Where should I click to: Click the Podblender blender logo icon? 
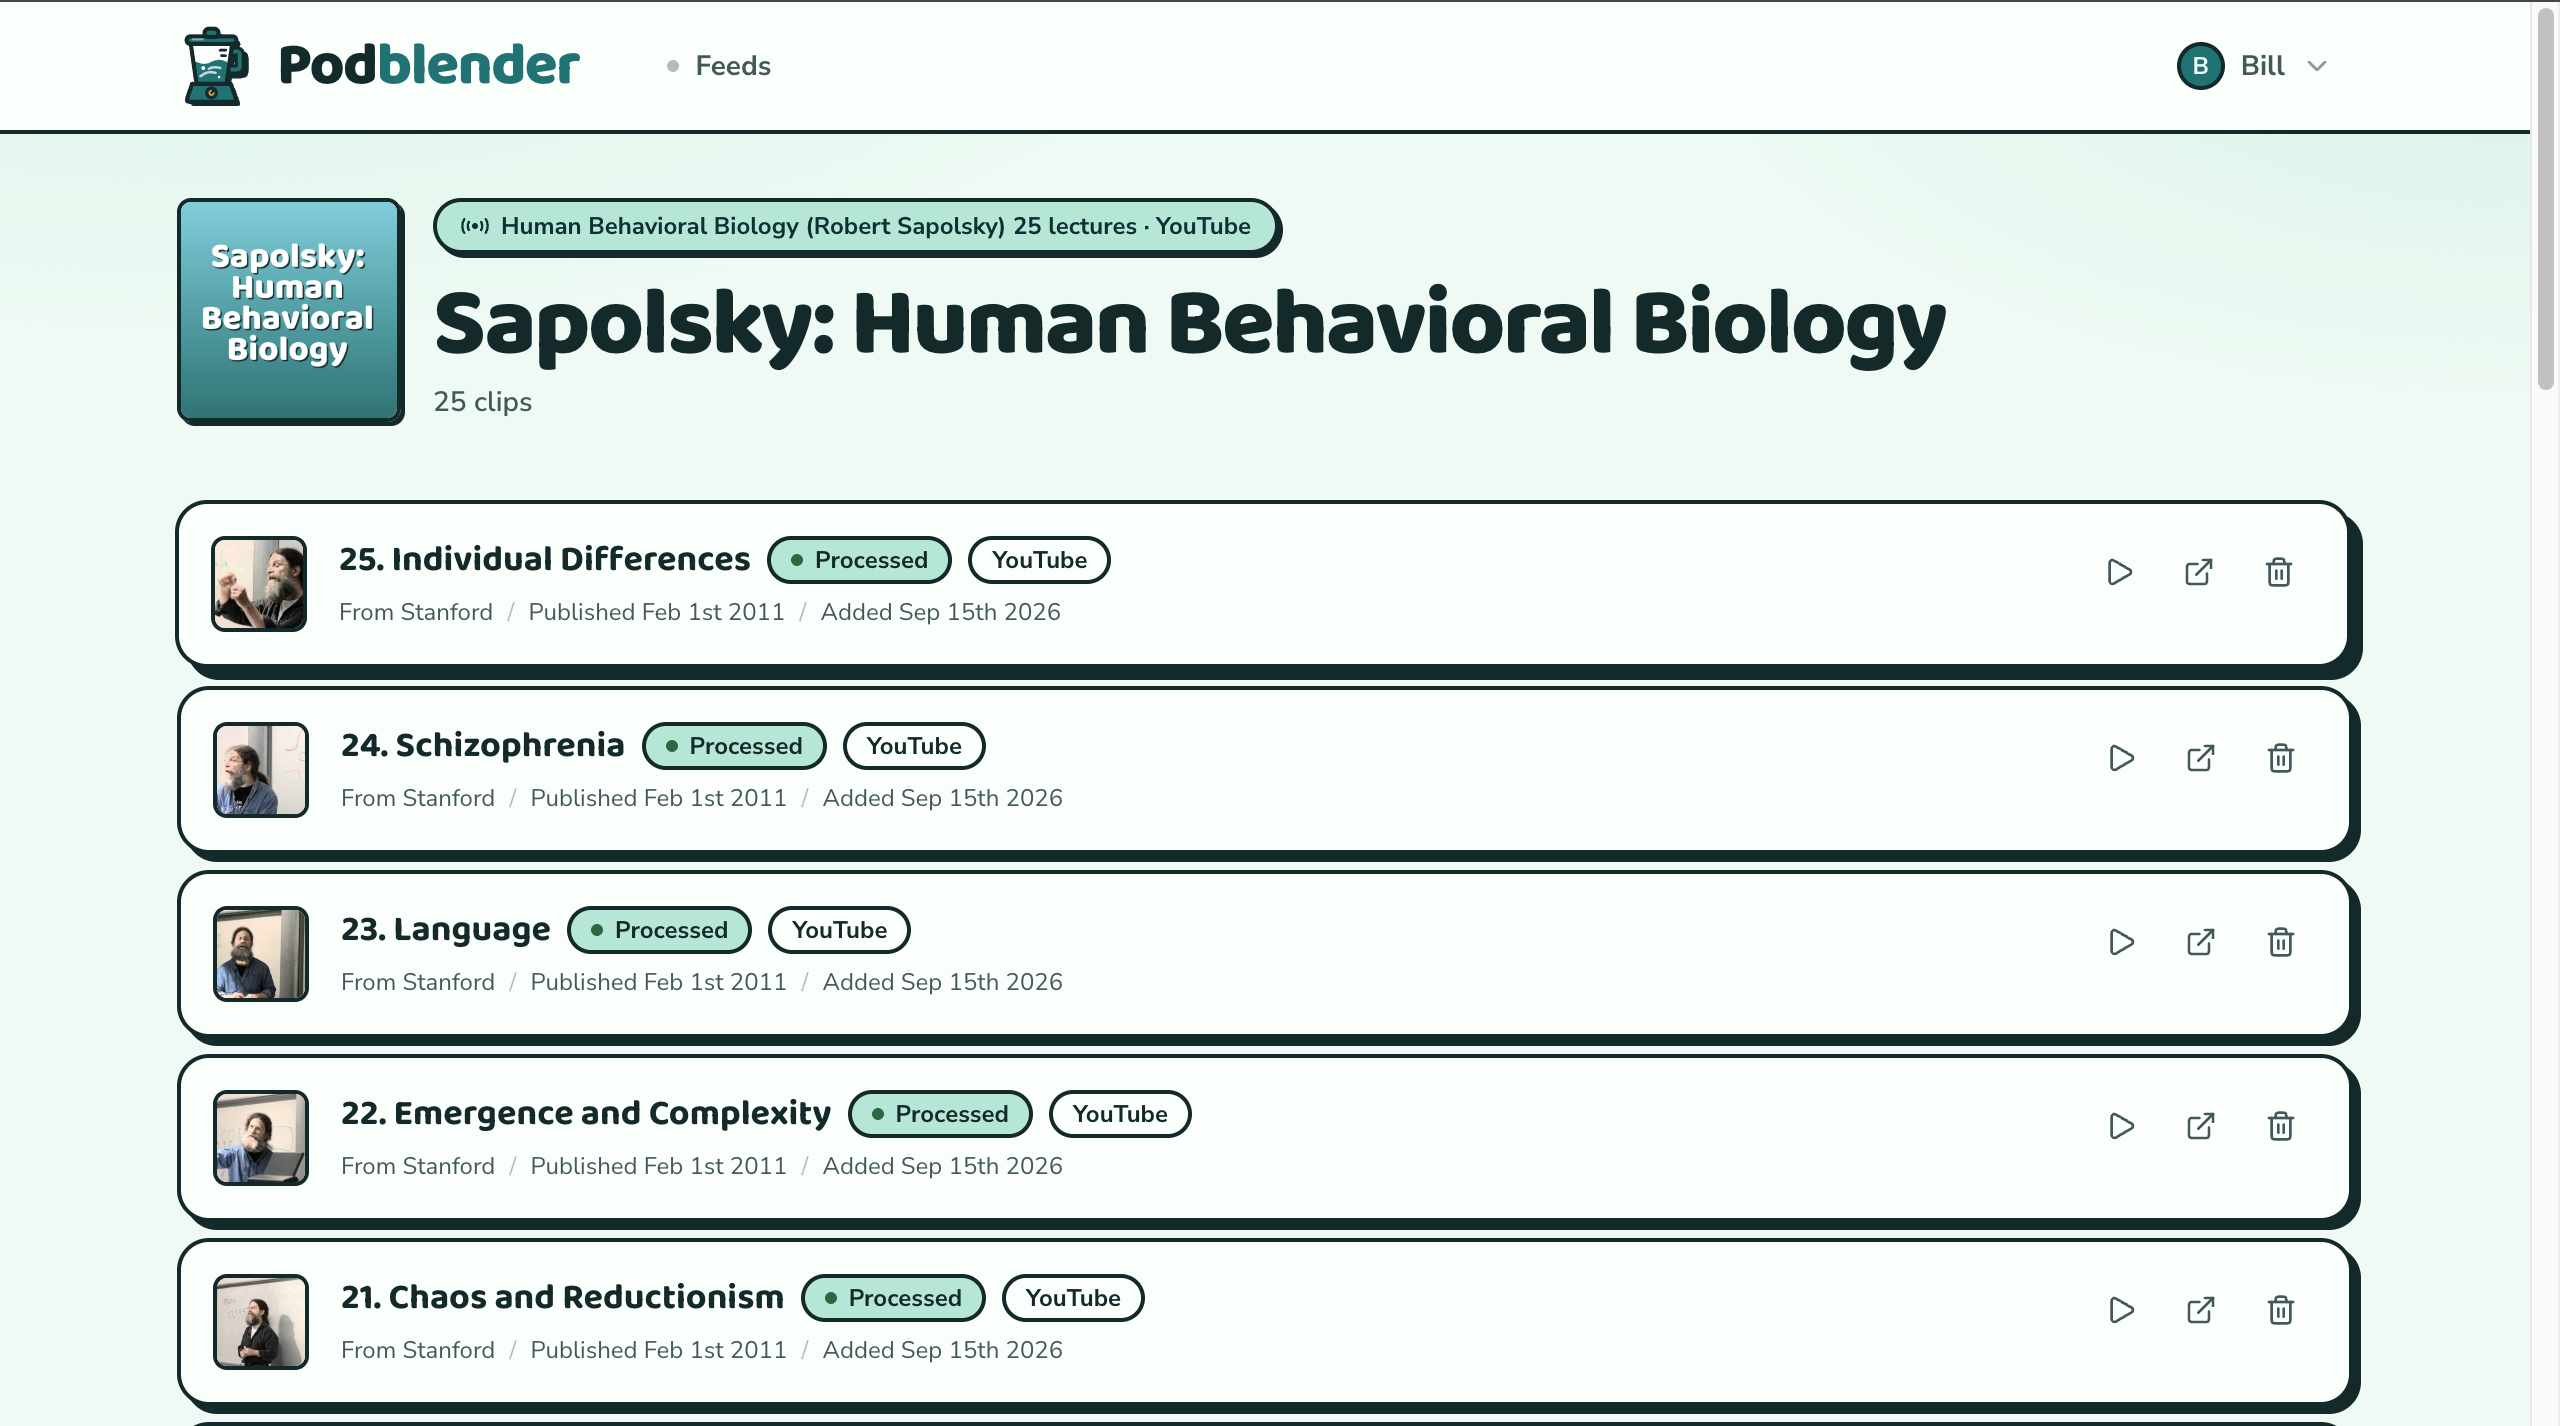(216, 66)
